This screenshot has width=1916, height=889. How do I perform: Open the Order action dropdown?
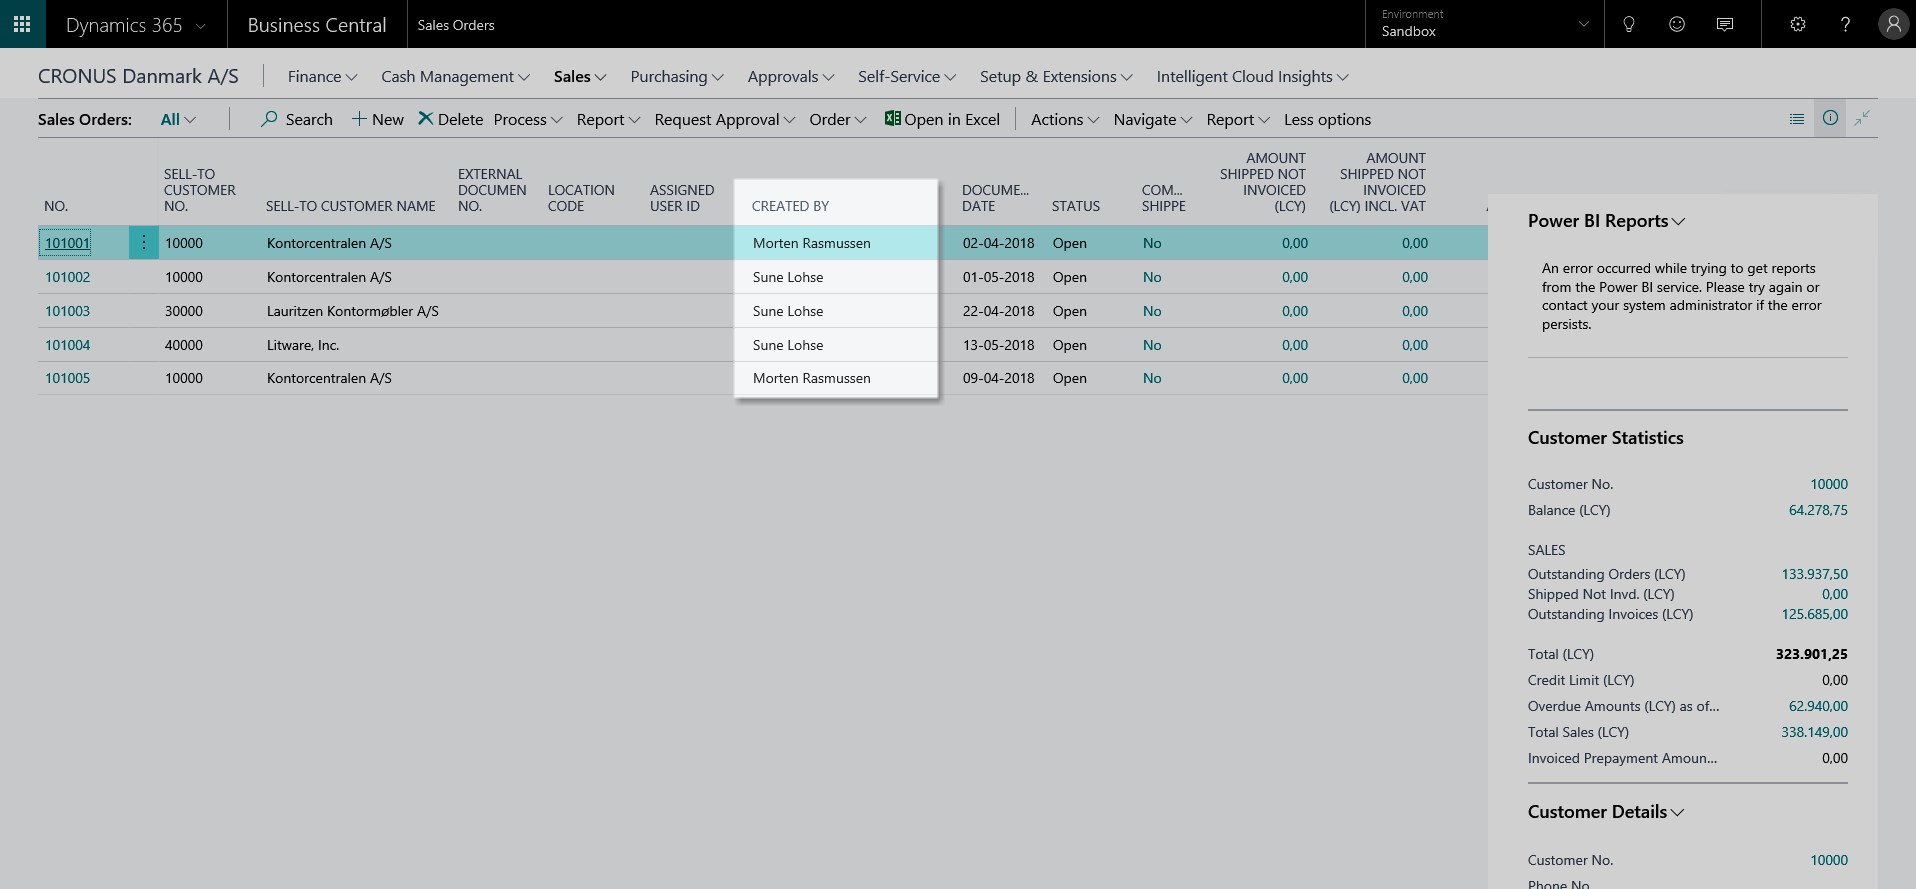coord(838,119)
